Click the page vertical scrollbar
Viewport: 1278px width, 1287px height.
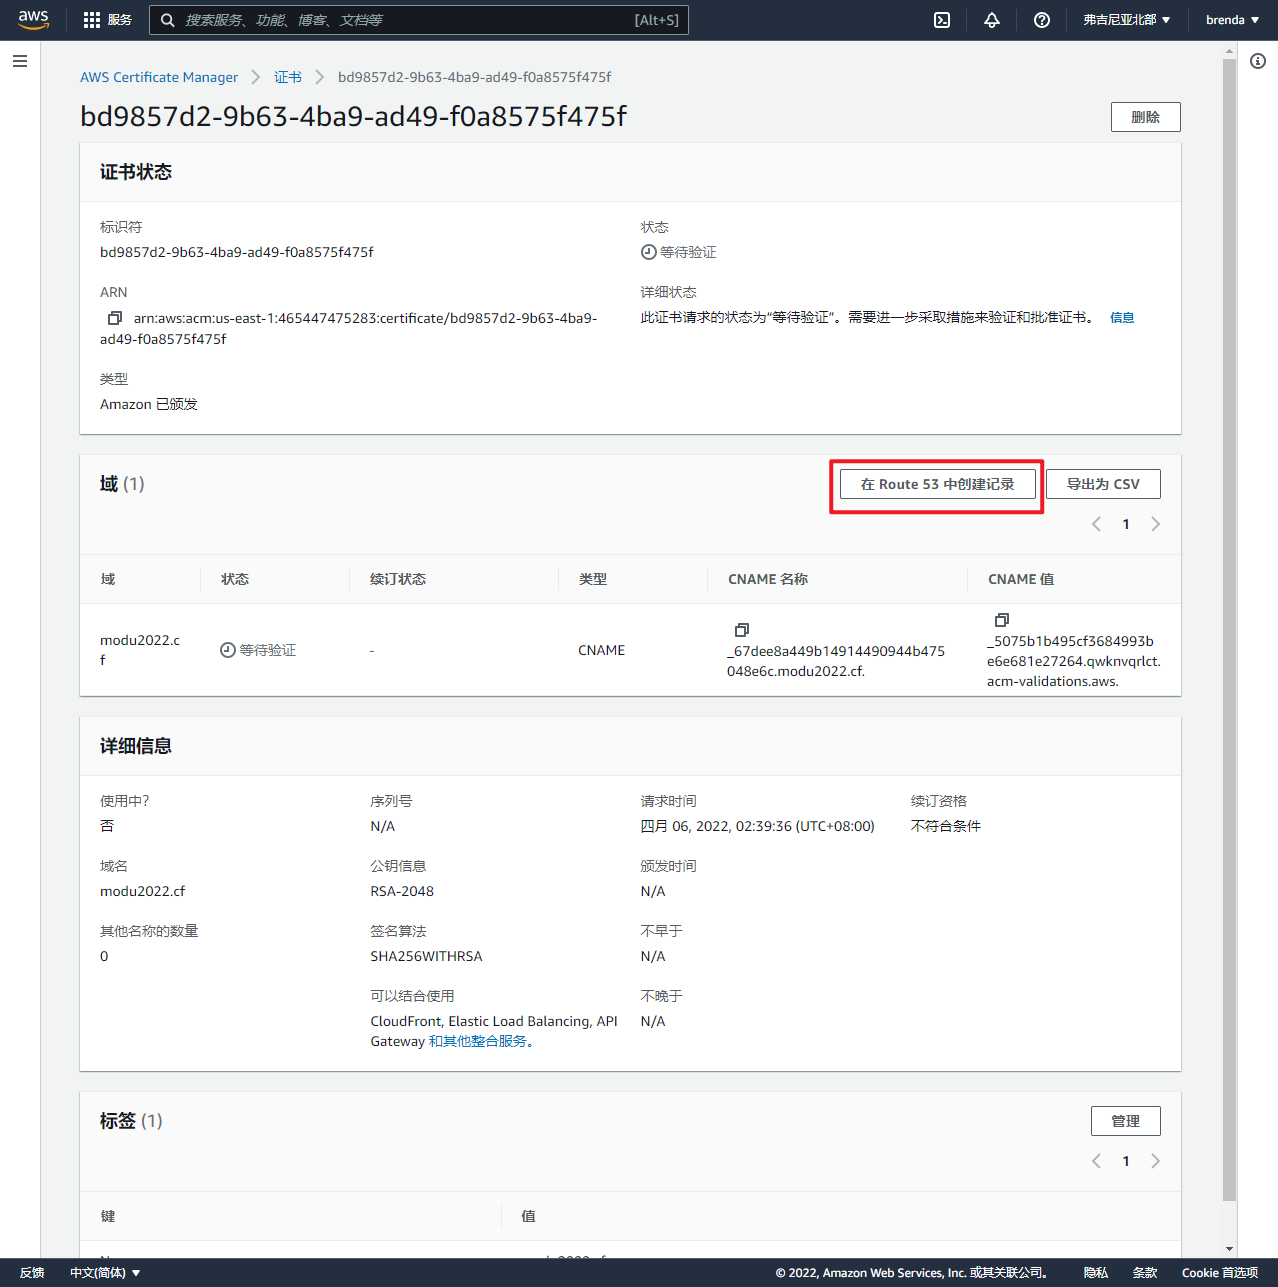coord(1230,628)
